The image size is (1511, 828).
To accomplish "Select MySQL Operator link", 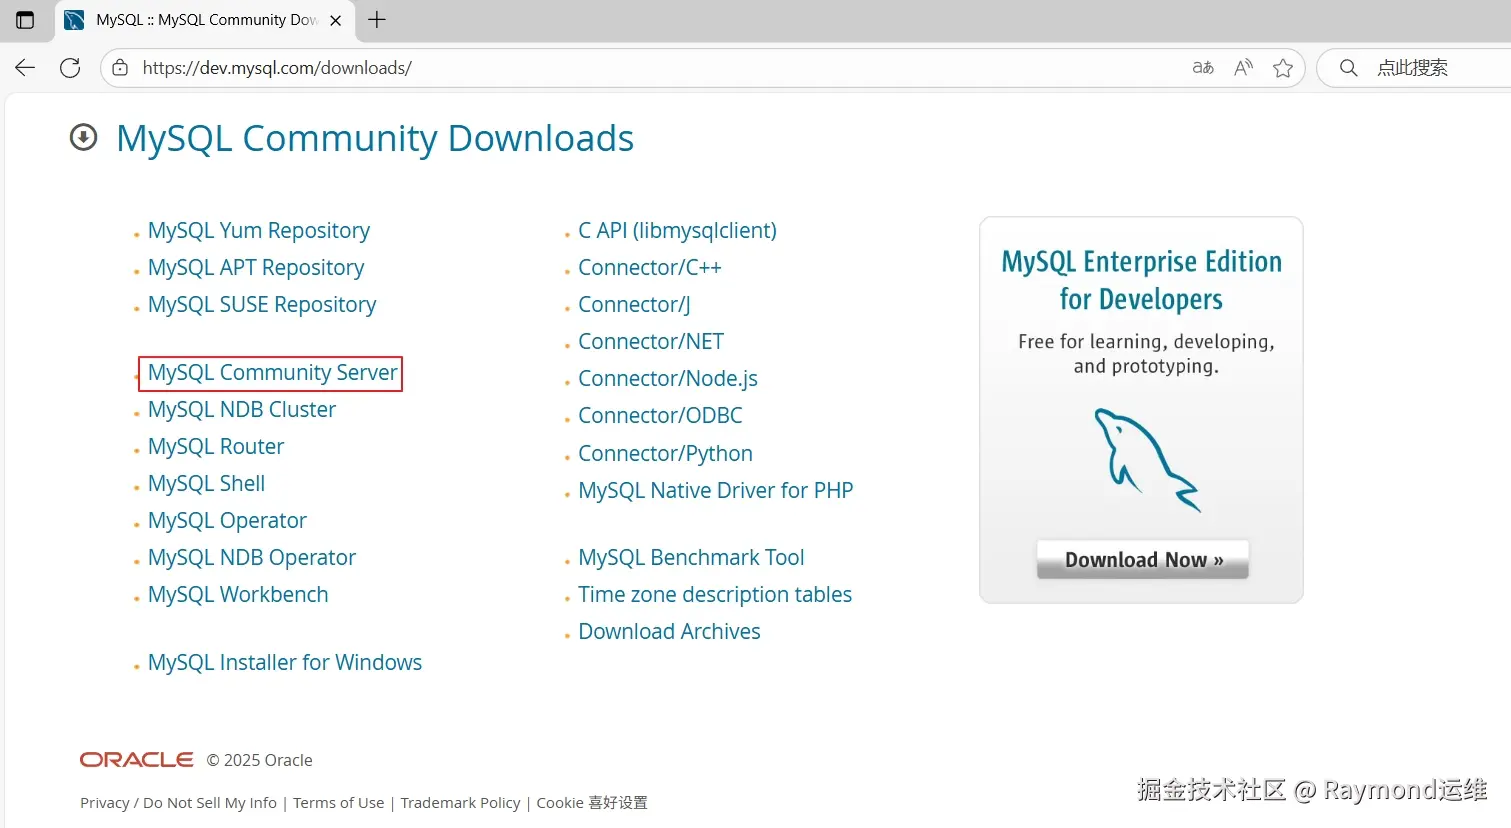I will pos(227,520).
